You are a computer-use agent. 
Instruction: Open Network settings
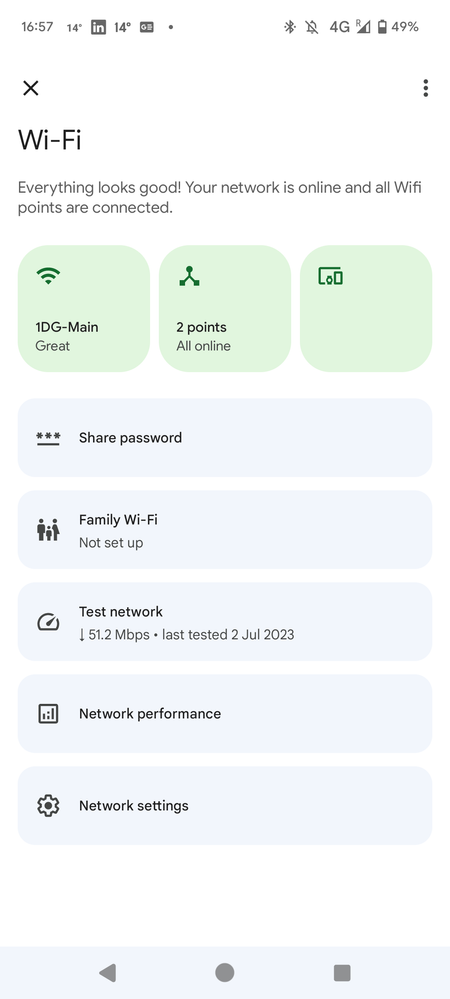tap(225, 805)
